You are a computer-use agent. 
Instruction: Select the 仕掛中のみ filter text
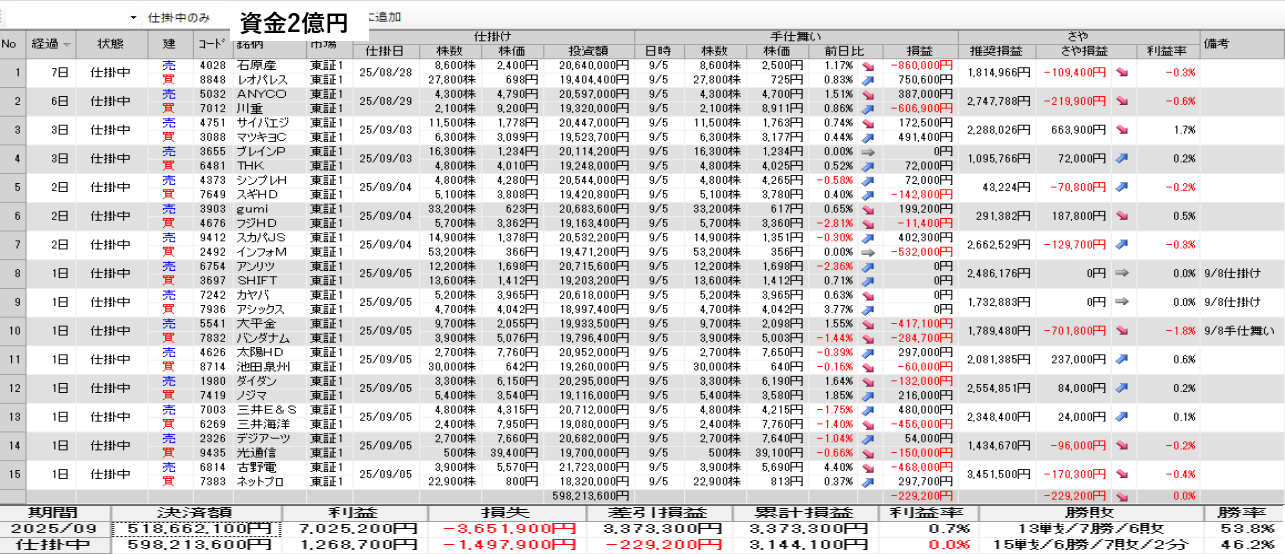pyautogui.click(x=178, y=18)
